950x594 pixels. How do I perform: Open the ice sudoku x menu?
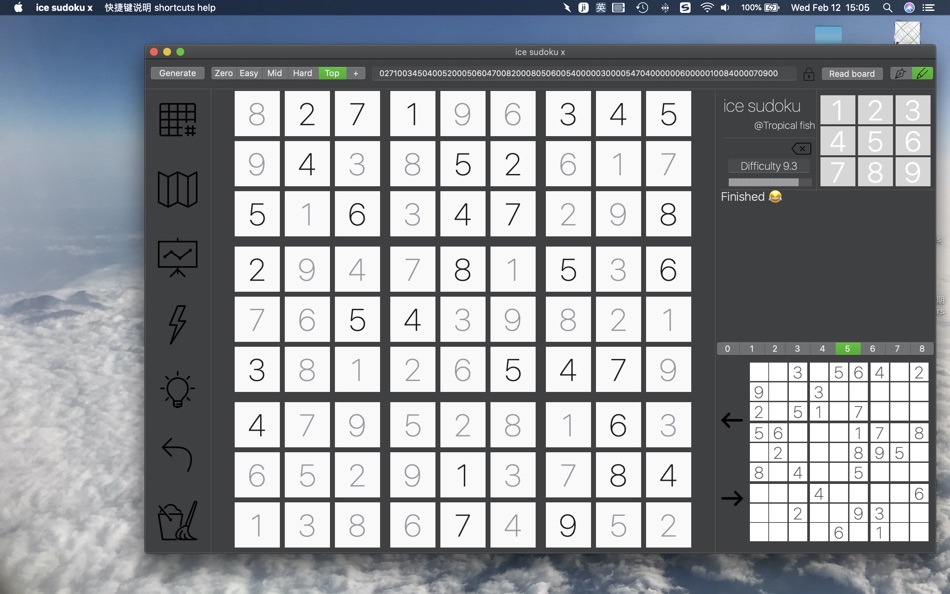click(x=64, y=7)
